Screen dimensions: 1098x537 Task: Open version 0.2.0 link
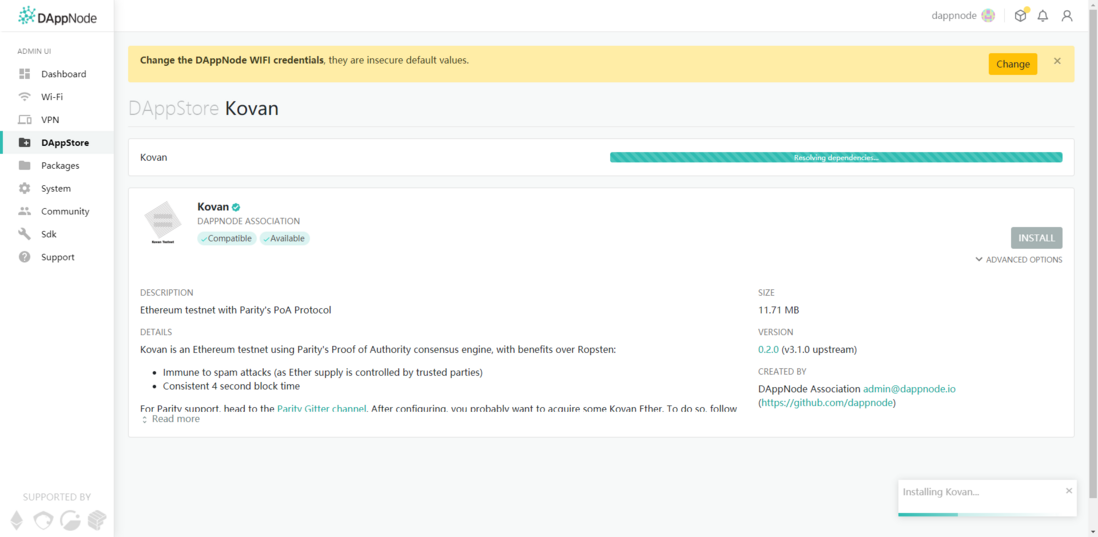point(768,349)
